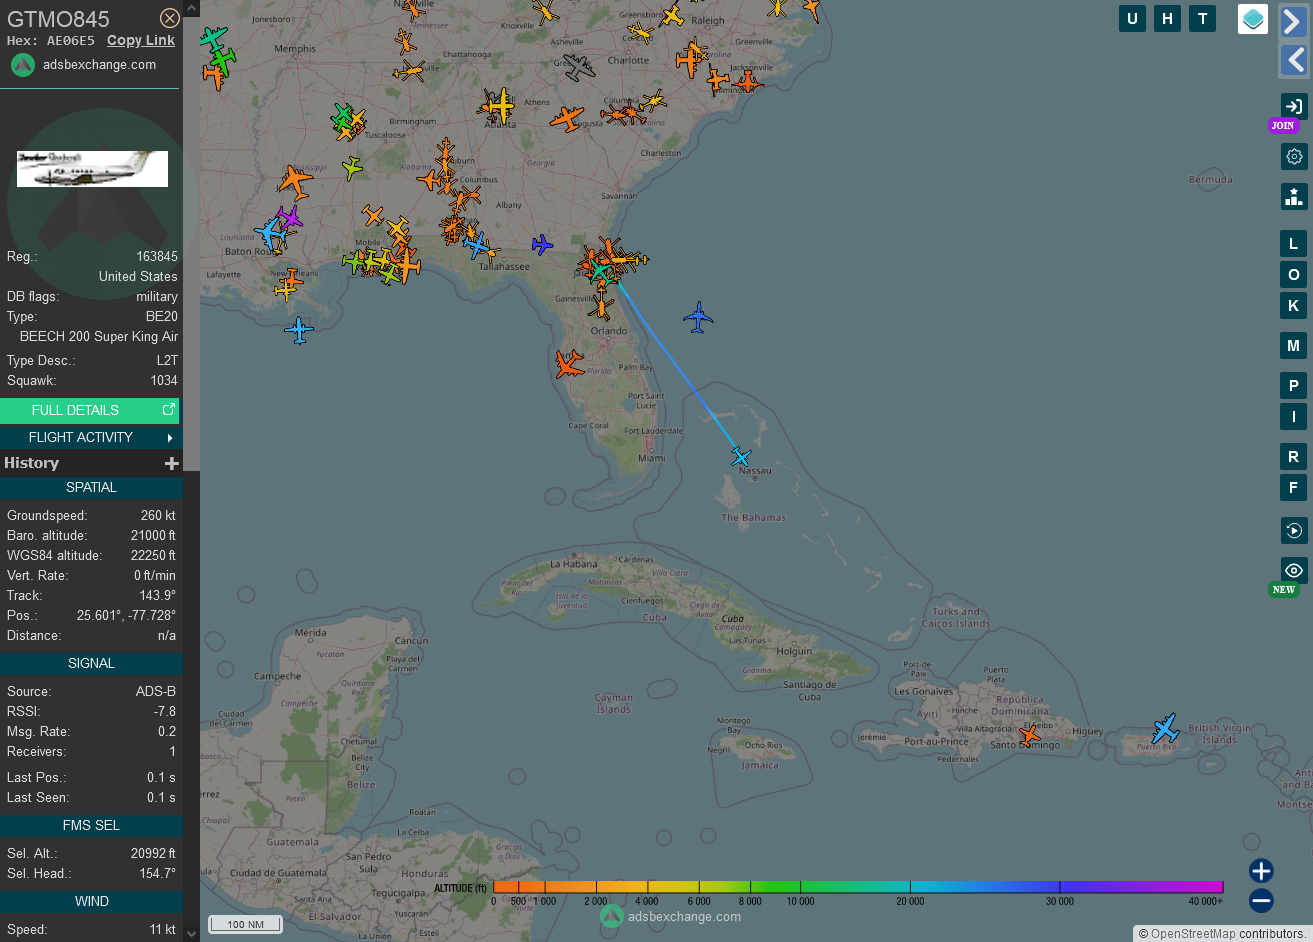Screen dimensions: 1313x942
Task: Toggle the M multiselect button
Action: pyautogui.click(x=1294, y=346)
